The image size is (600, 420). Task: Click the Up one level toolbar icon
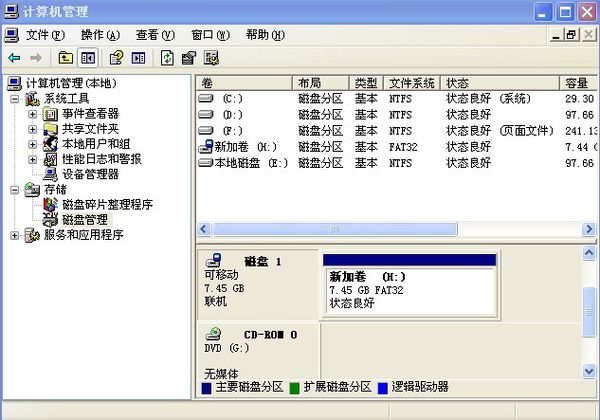pyautogui.click(x=66, y=58)
